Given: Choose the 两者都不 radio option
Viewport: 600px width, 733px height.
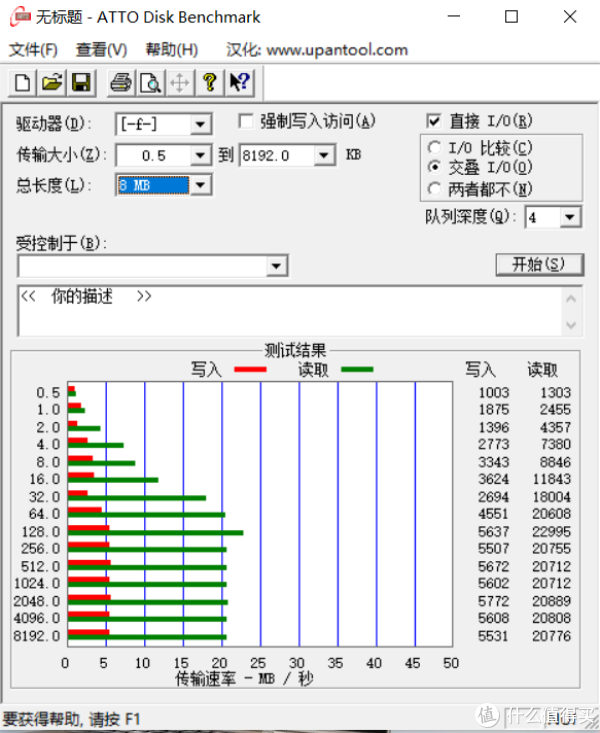Looking at the screenshot, I should (x=434, y=189).
